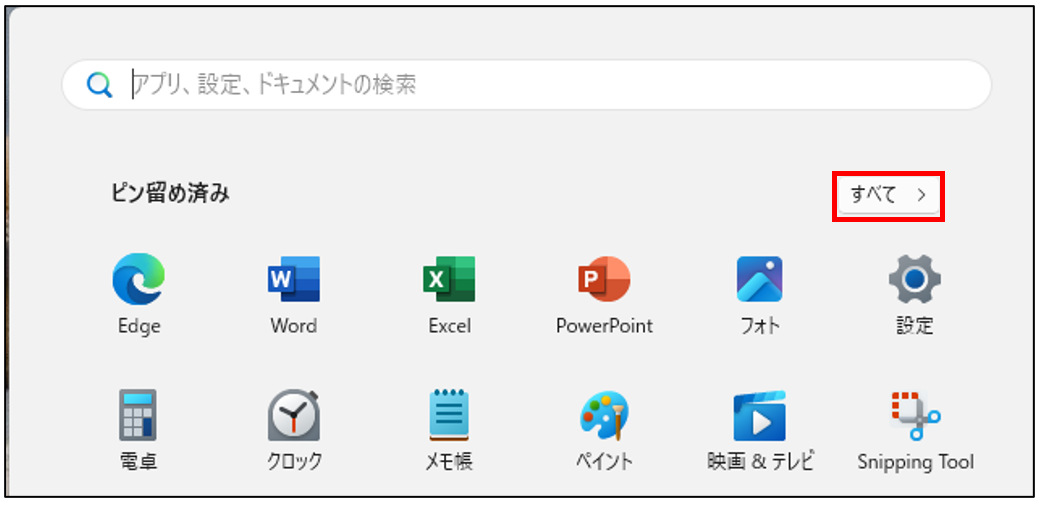1045x506 pixels.
Task: Click the 映画 & テレビ text label
Action: [759, 462]
